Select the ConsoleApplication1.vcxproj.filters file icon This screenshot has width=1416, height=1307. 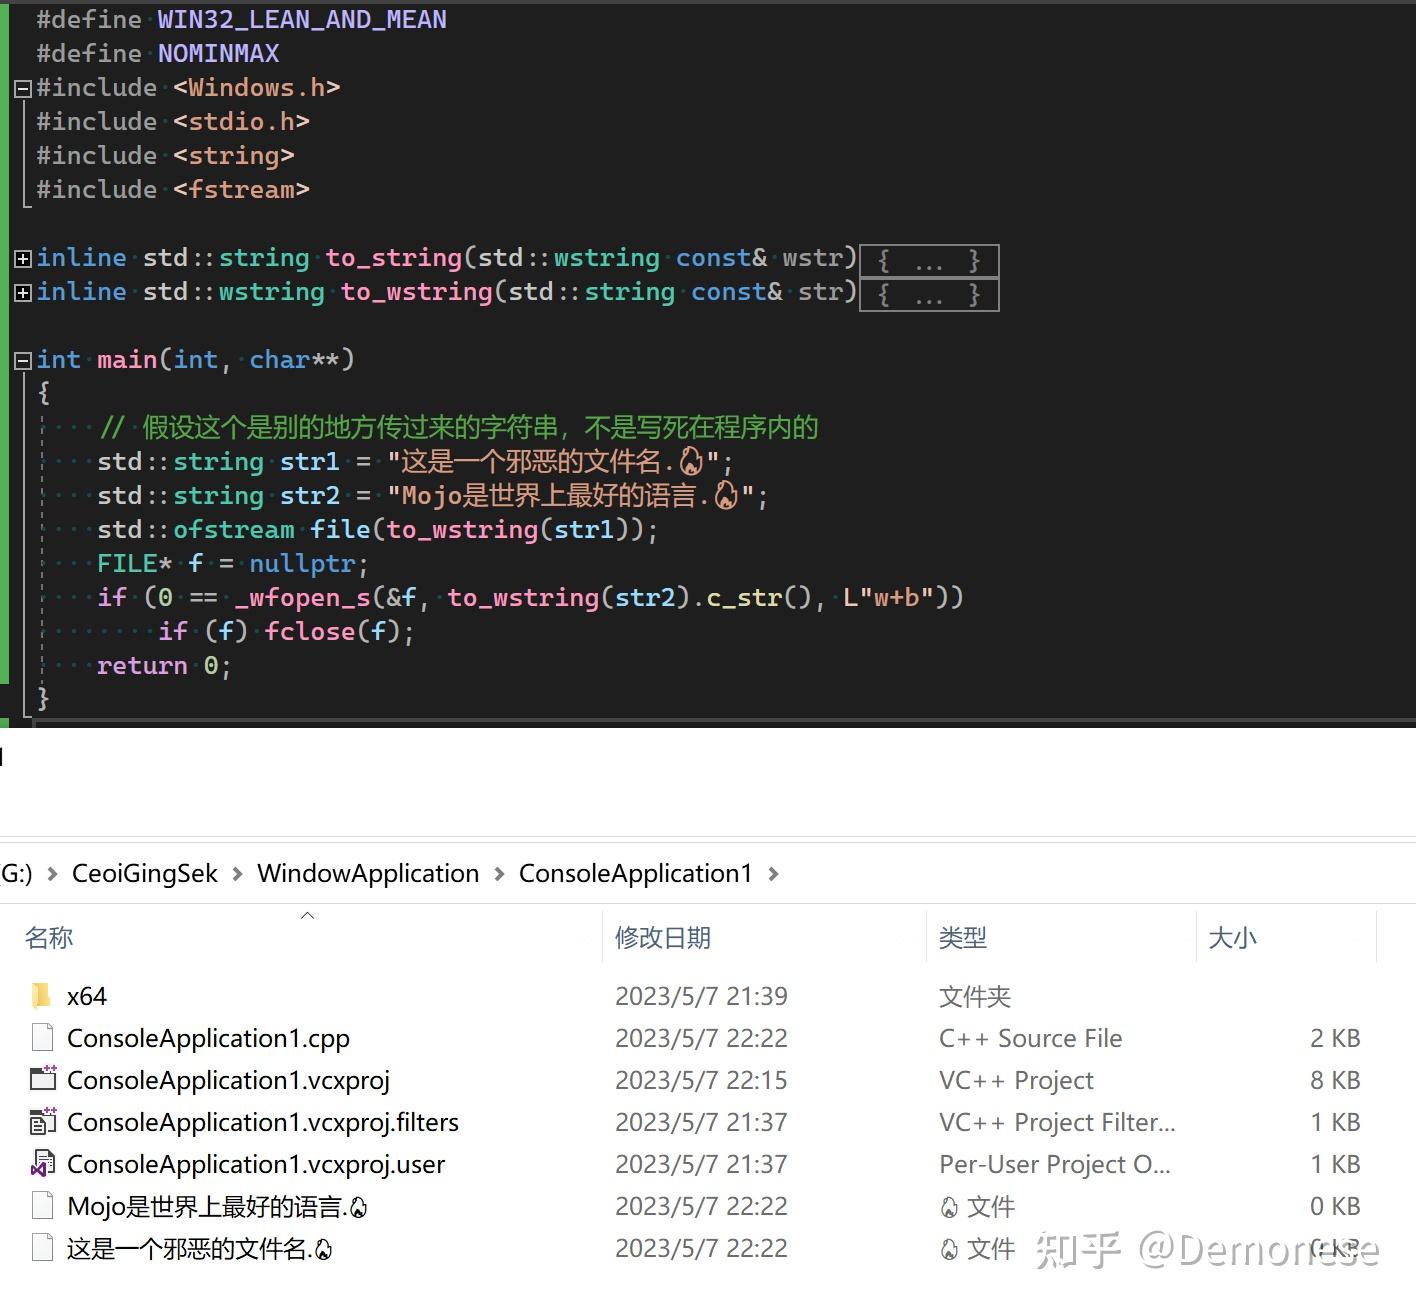point(42,1122)
